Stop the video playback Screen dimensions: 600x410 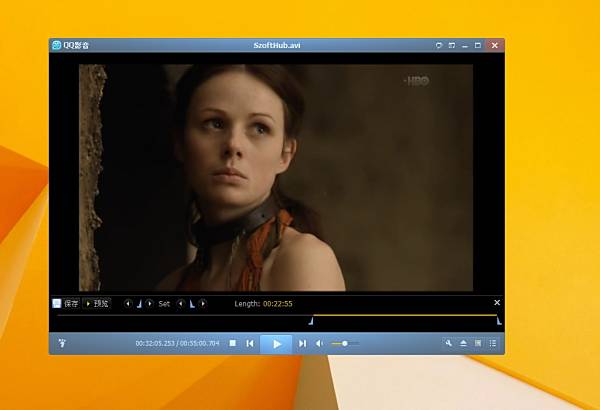(x=232, y=343)
